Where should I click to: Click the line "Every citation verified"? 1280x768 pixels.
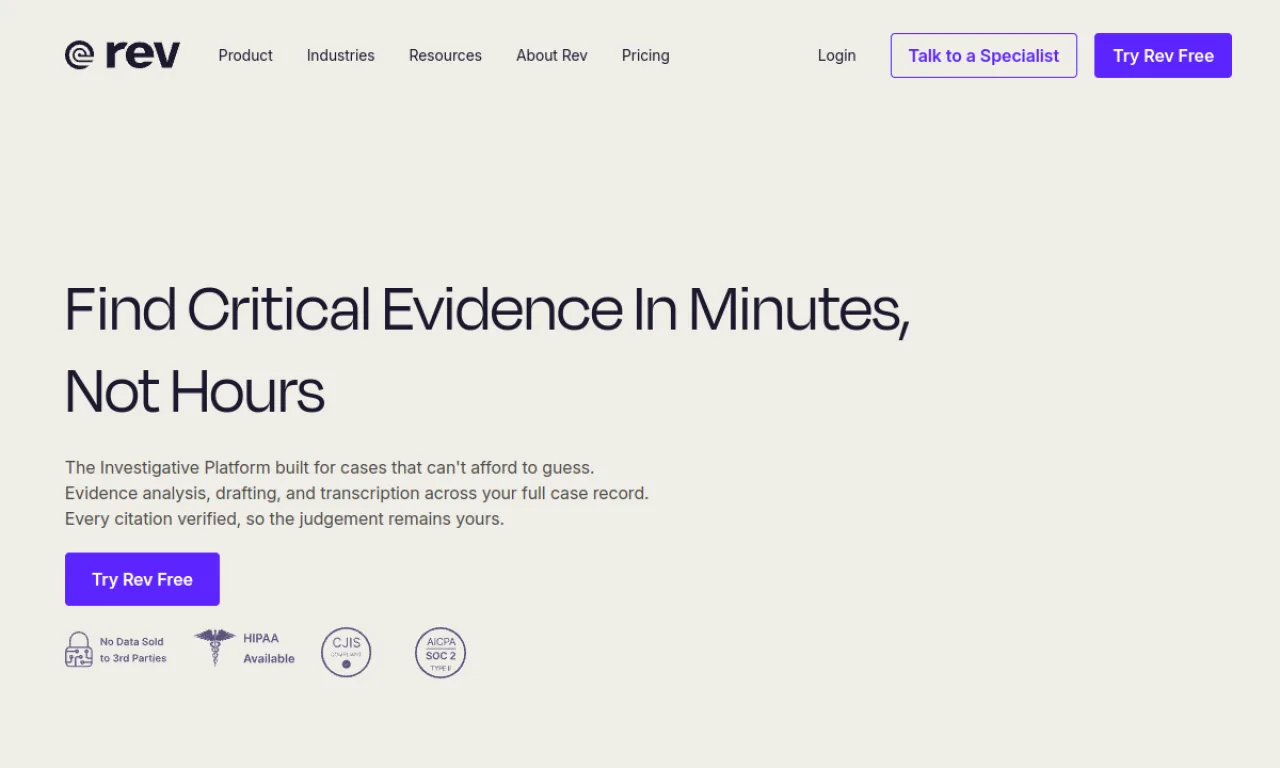click(285, 519)
